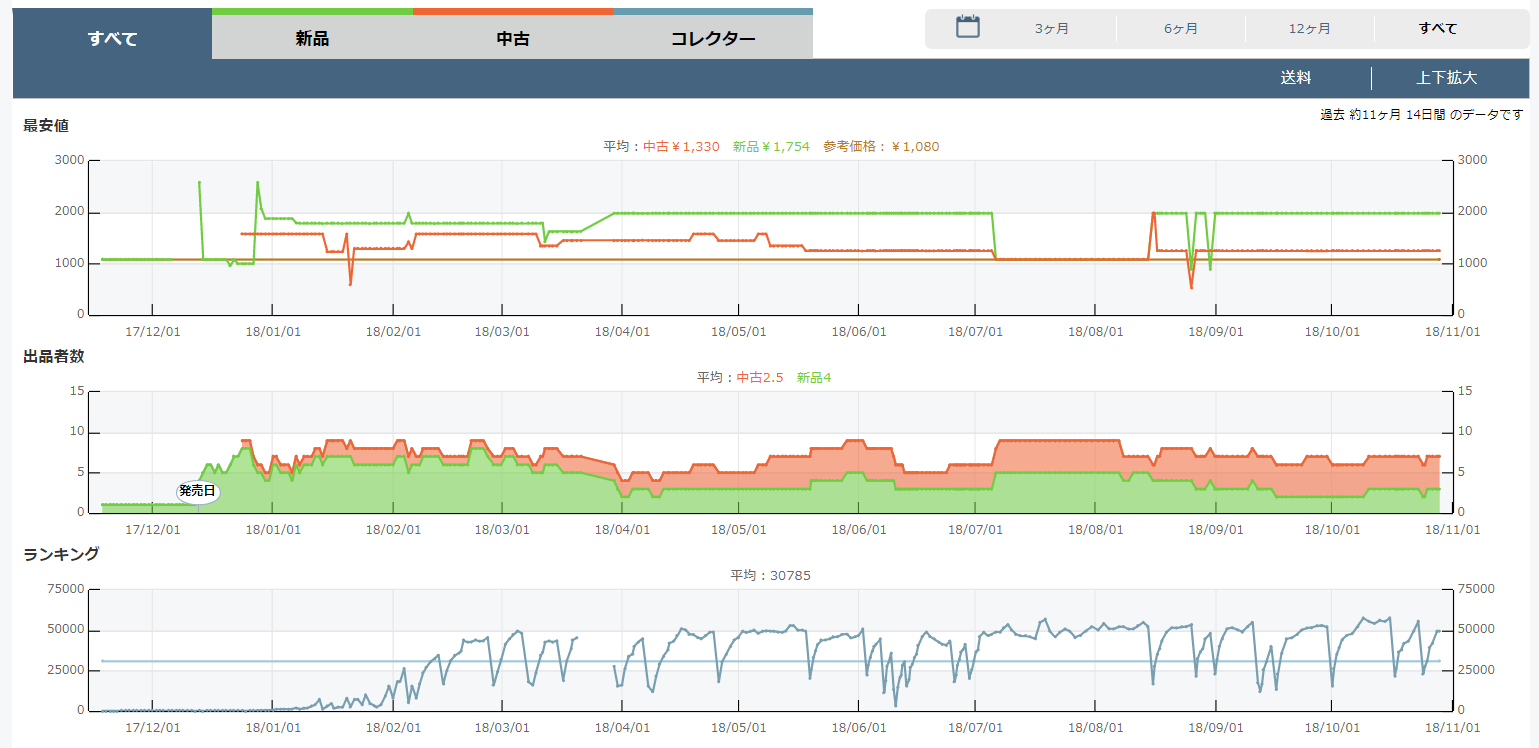The height and width of the screenshot is (748, 1539).
Task: Click the 最安値 chart heading
Action: [x=46, y=126]
